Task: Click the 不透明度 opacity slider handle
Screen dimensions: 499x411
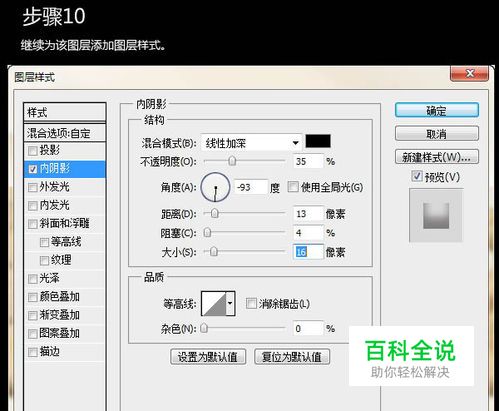Action: pos(232,161)
